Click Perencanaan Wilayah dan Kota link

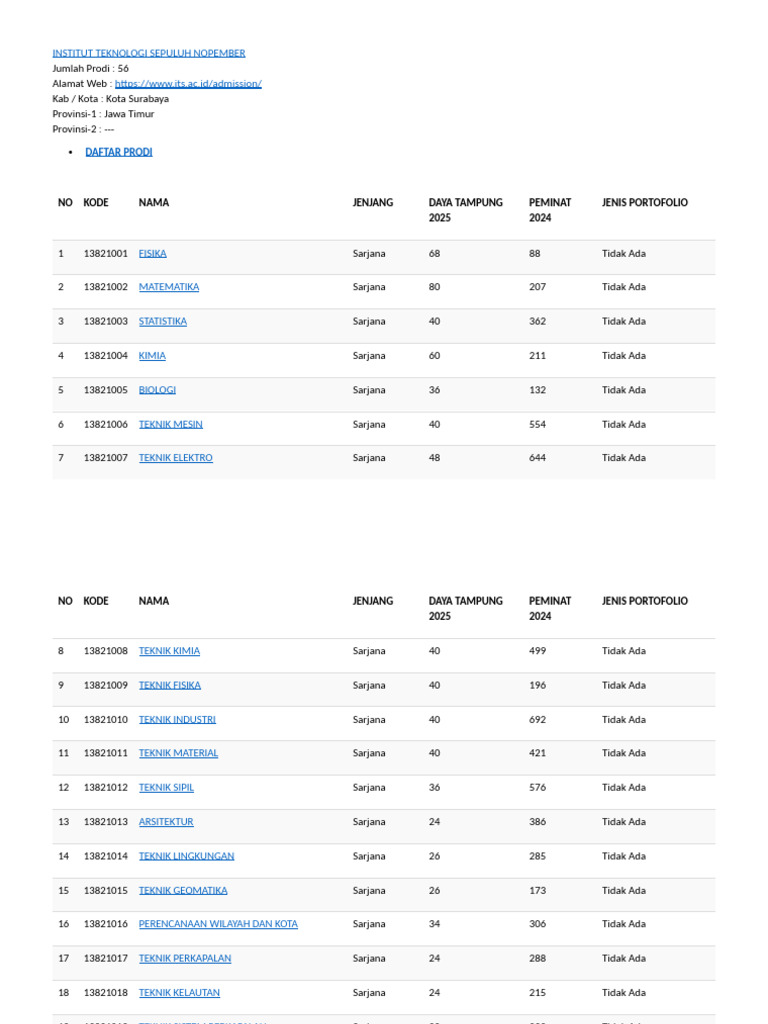[218, 924]
